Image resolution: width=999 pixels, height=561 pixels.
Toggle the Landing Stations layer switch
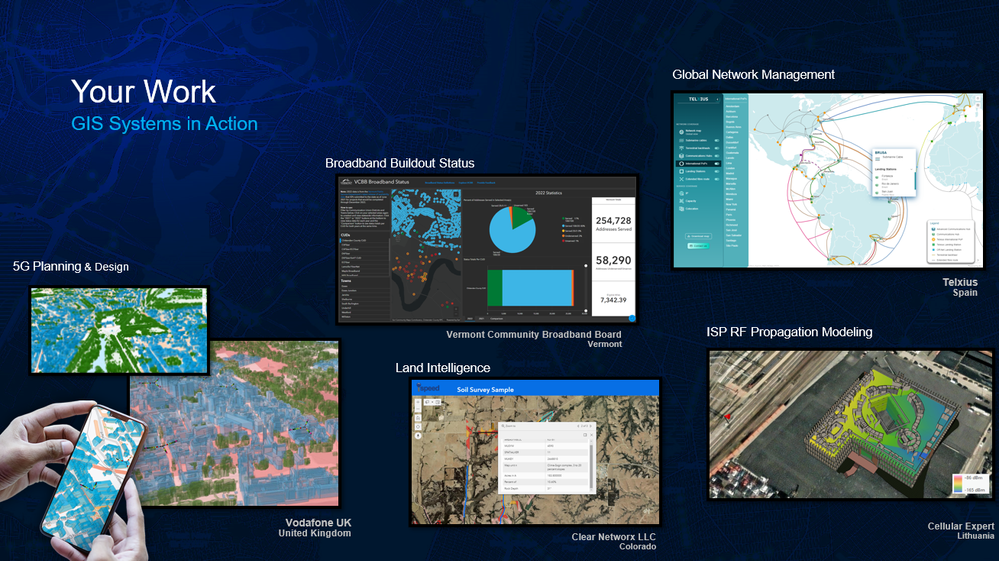click(717, 171)
